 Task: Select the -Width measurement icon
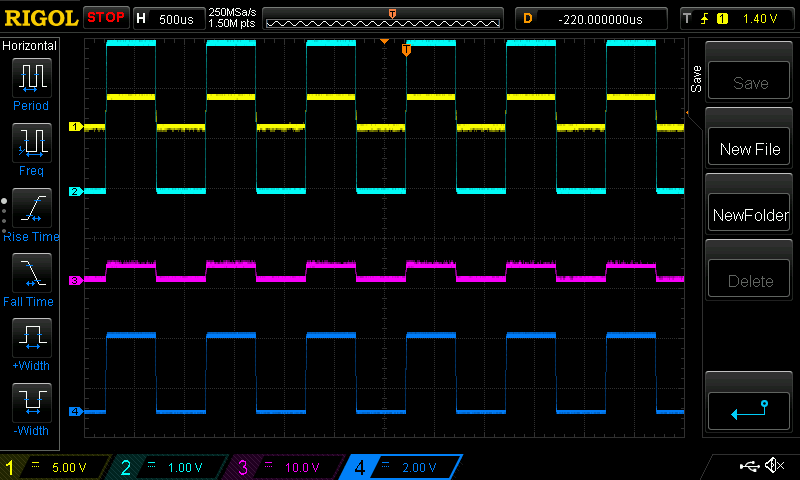pos(32,402)
